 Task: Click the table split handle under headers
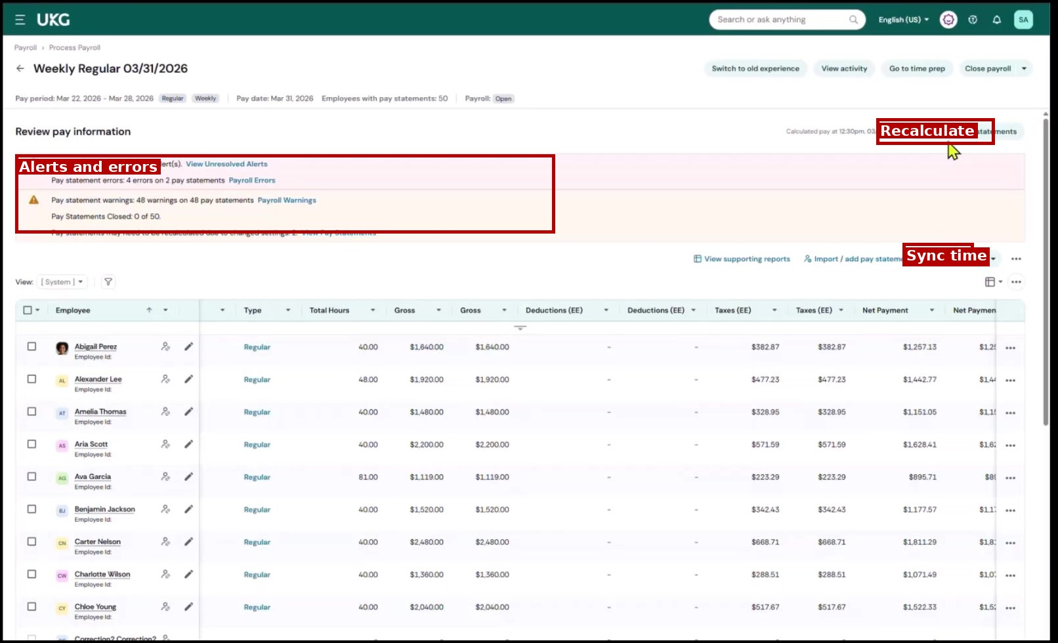(x=520, y=328)
